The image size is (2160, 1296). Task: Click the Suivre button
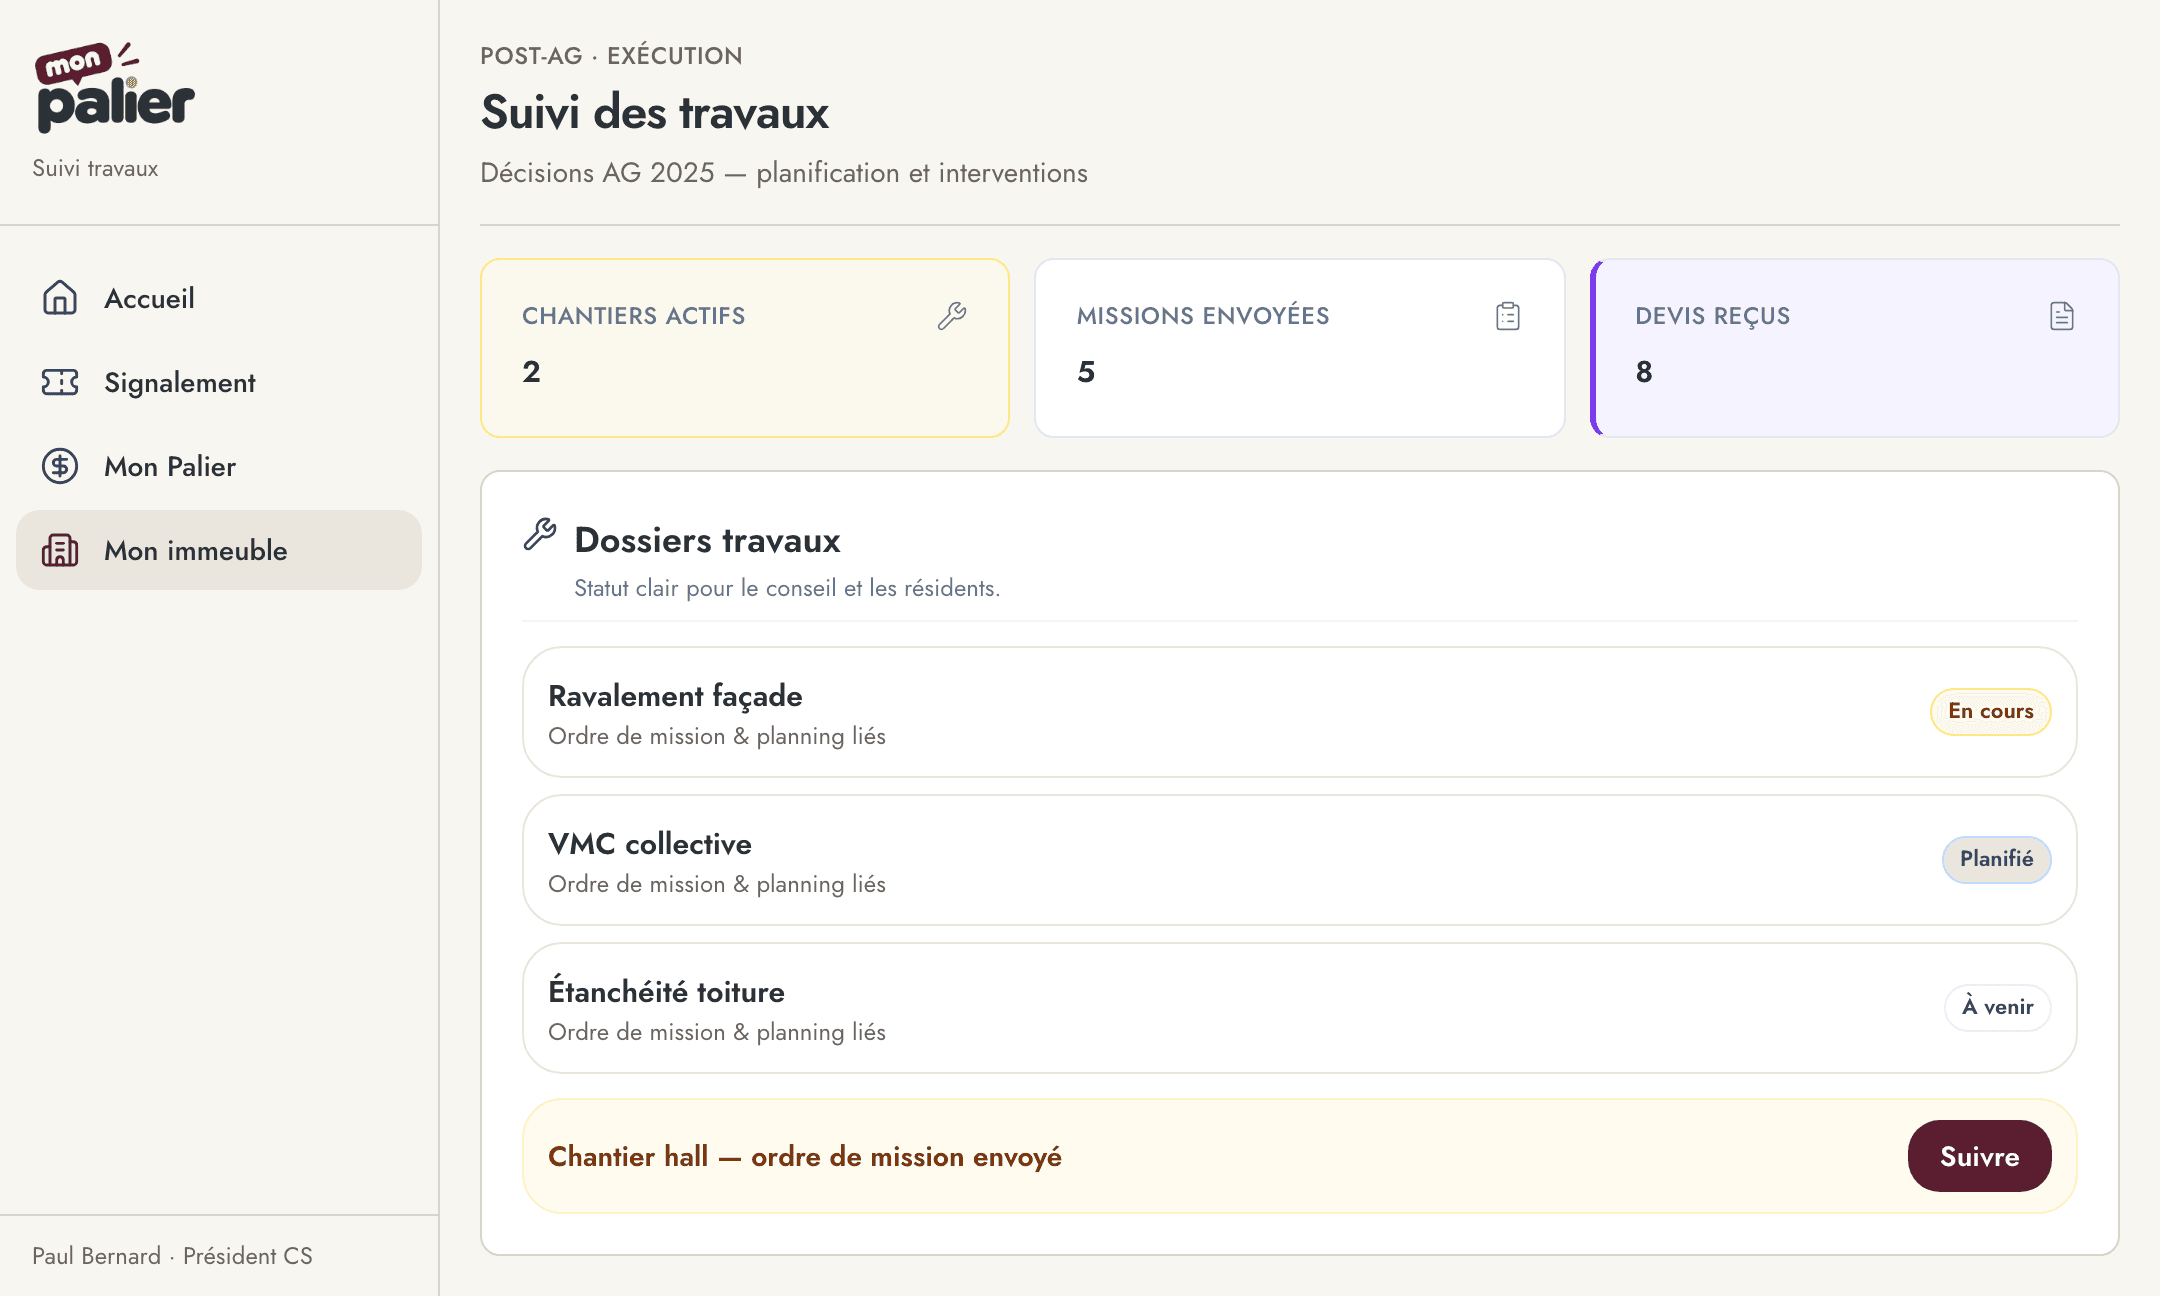(x=1979, y=1156)
